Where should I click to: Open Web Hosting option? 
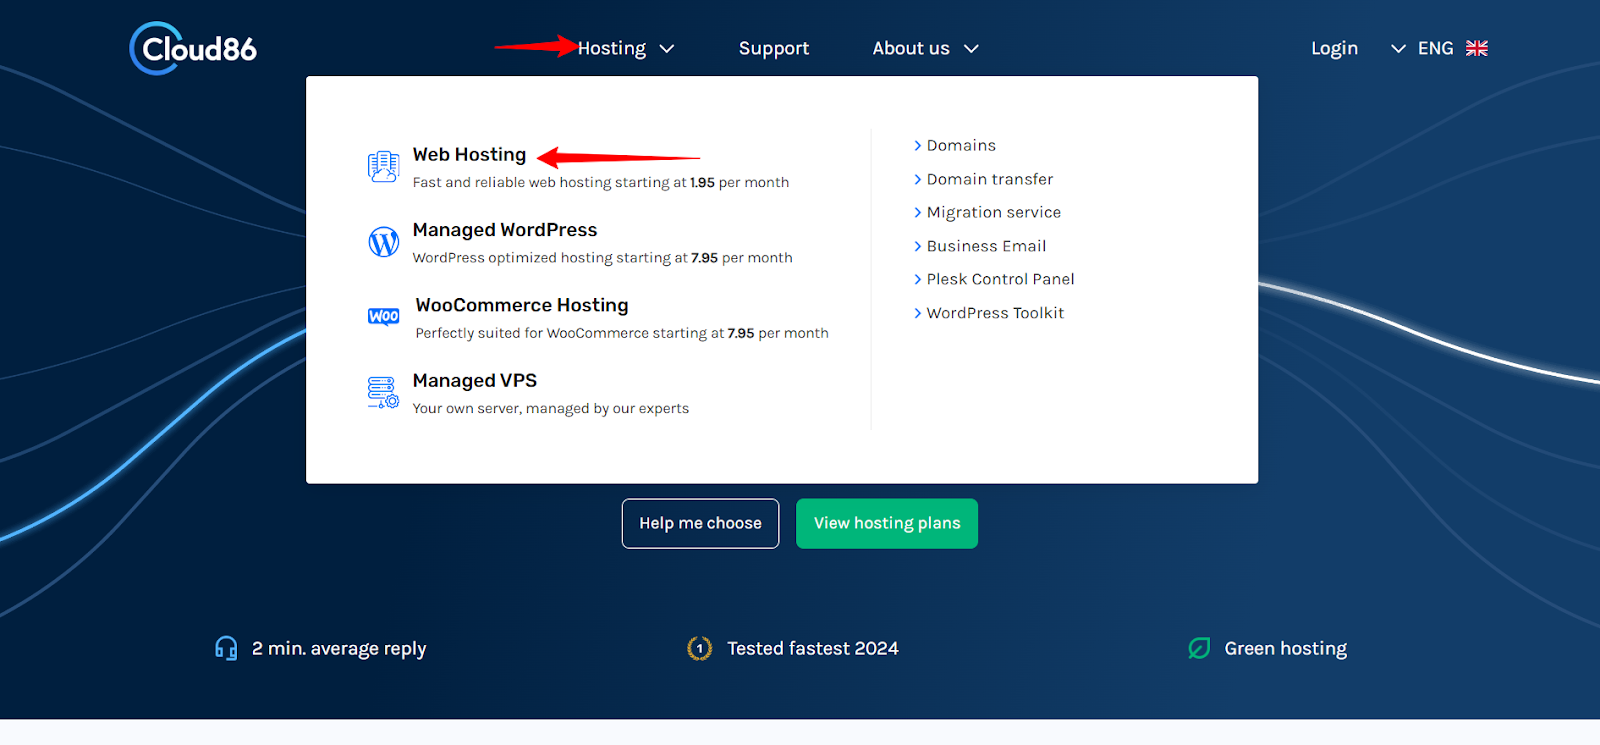click(469, 154)
